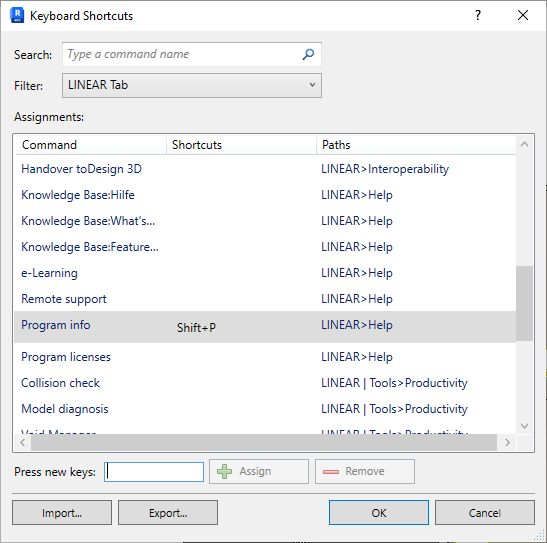Click the search magnifier icon
Image resolution: width=547 pixels, height=543 pixels.
click(308, 54)
